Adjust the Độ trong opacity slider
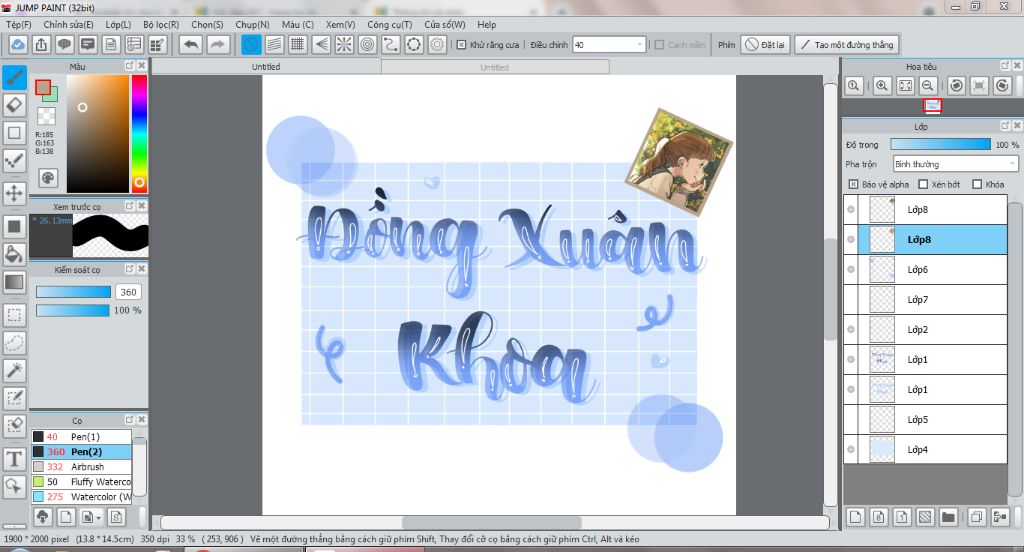Viewport: 1024px width, 552px height. [x=940, y=144]
